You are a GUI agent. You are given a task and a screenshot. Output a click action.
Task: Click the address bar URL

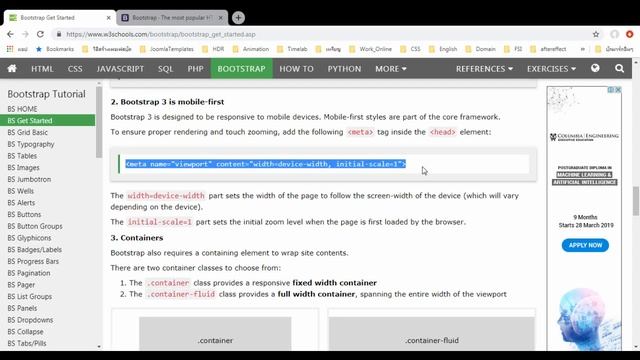coord(161,34)
